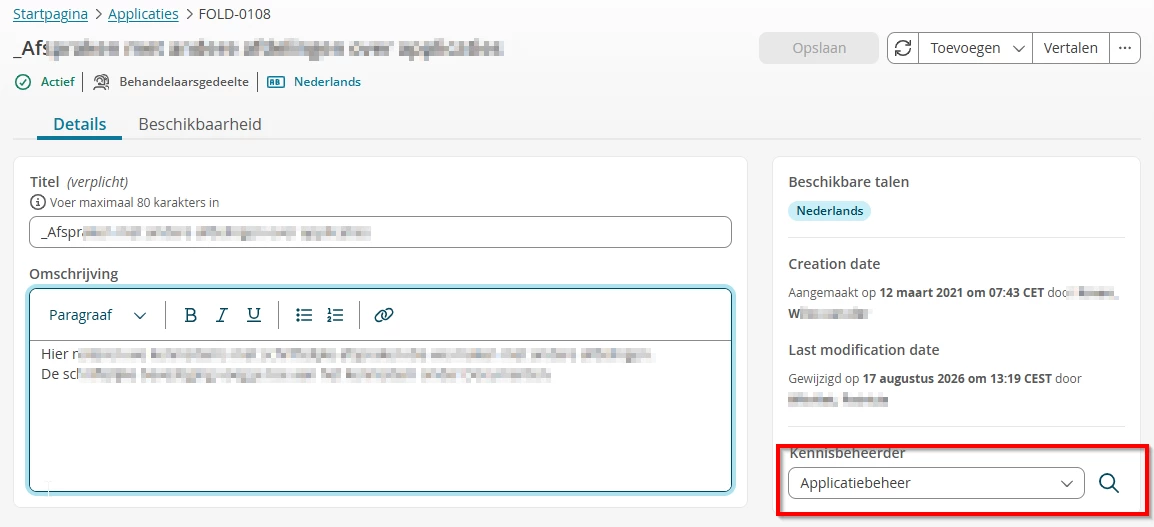Open the Paragraaf style dropdown
Image resolution: width=1154 pixels, height=527 pixels.
coord(97,315)
